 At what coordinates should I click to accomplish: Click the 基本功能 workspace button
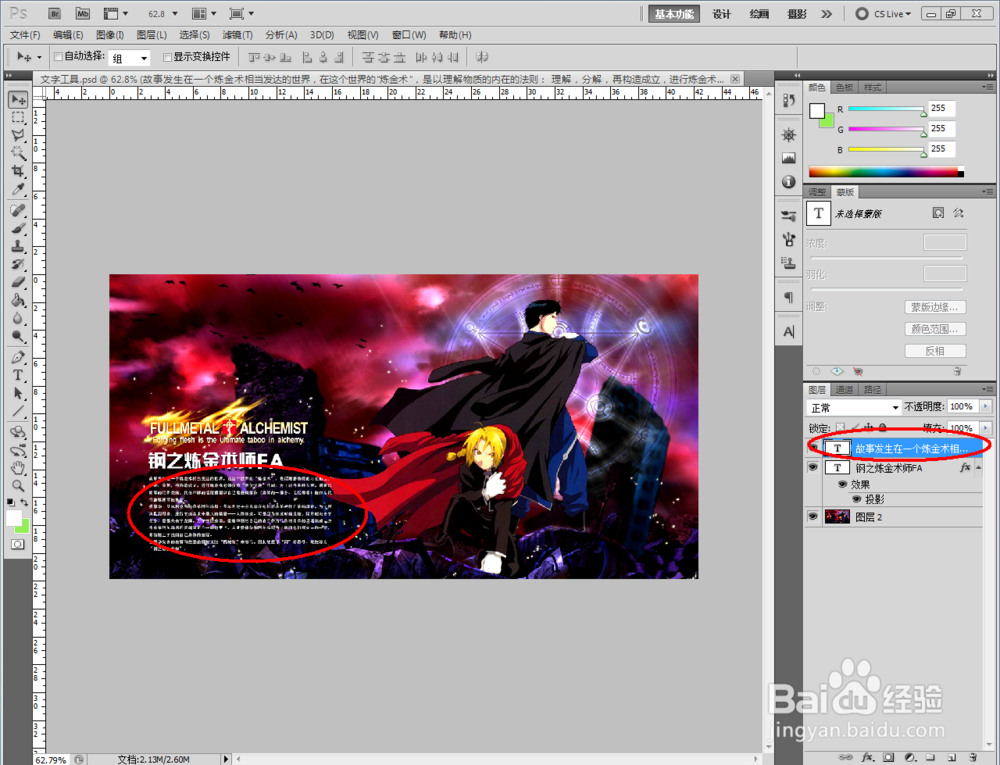coord(674,13)
